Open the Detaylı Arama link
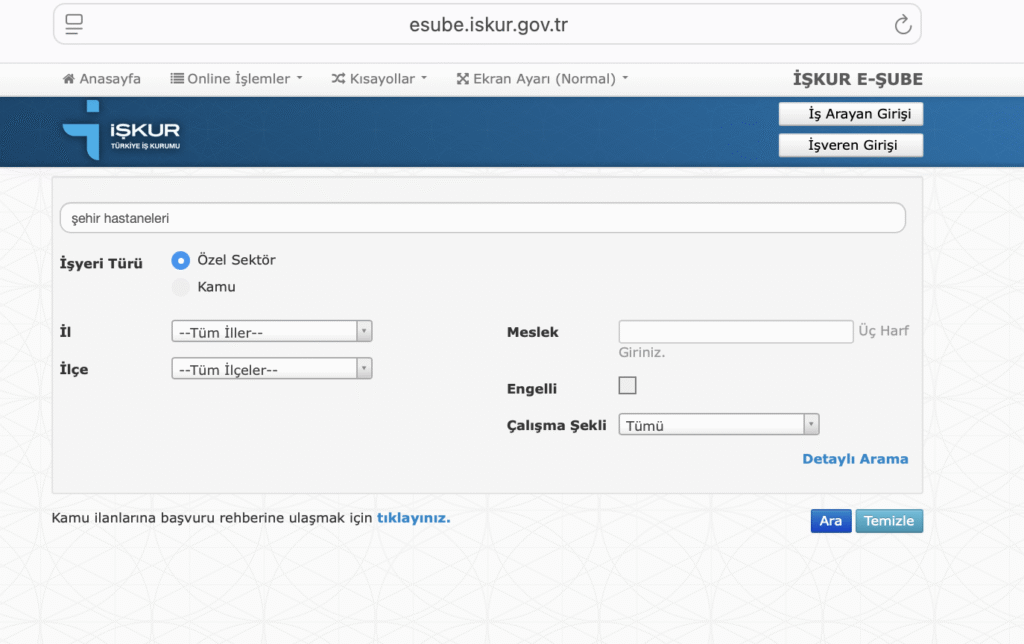This screenshot has height=644, width=1024. pyautogui.click(x=855, y=459)
